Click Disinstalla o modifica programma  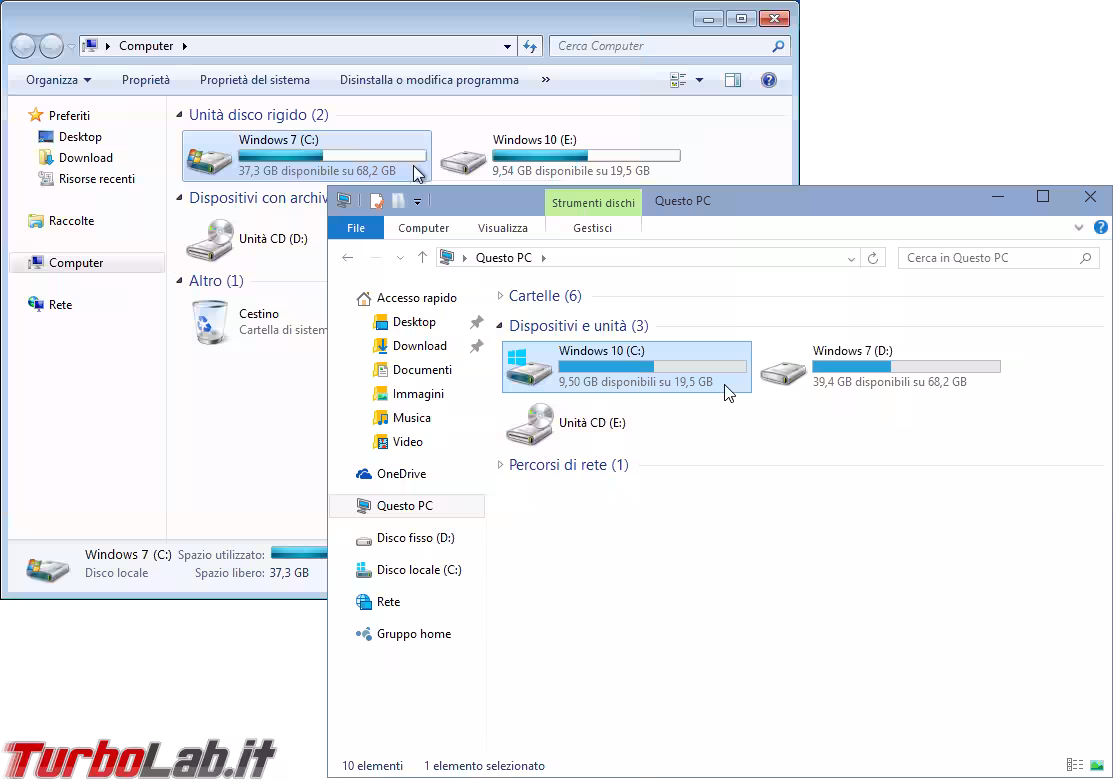[428, 79]
